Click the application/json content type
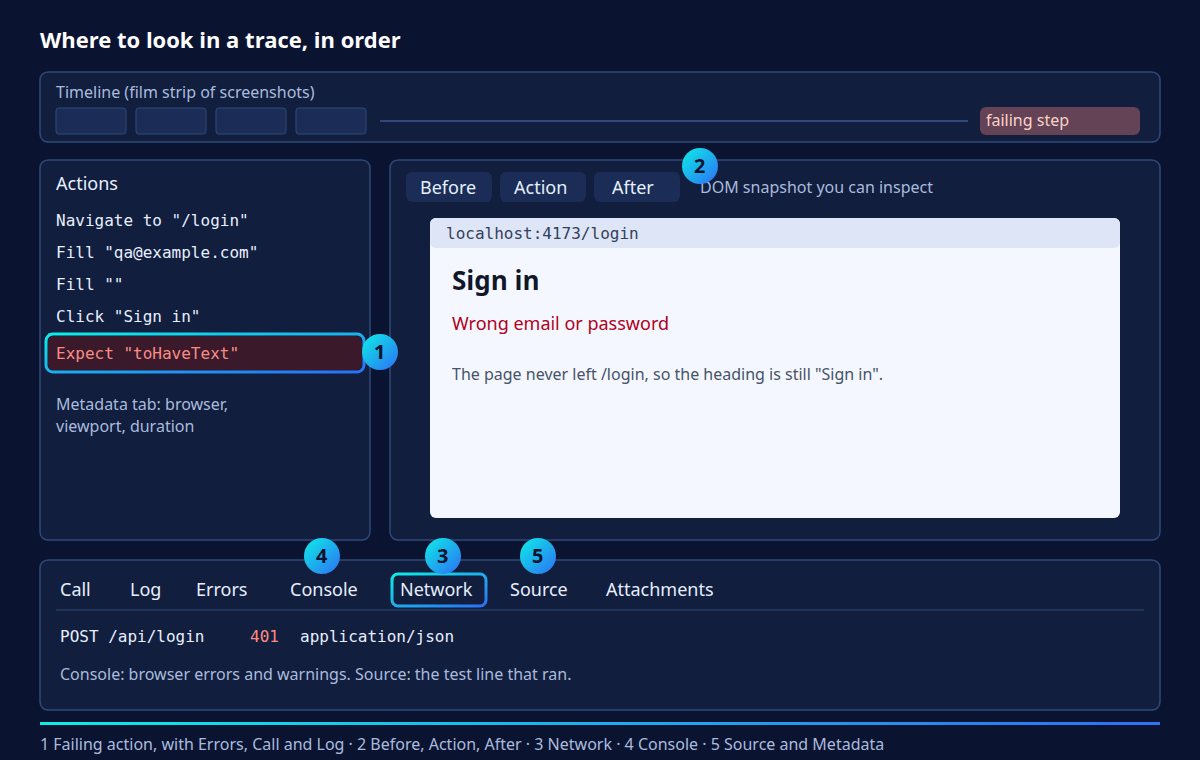Screen dimensions: 1200x760 click(x=377, y=636)
